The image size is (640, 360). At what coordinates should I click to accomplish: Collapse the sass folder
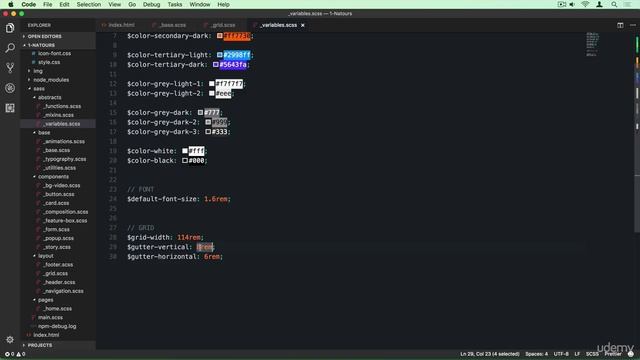point(39,89)
